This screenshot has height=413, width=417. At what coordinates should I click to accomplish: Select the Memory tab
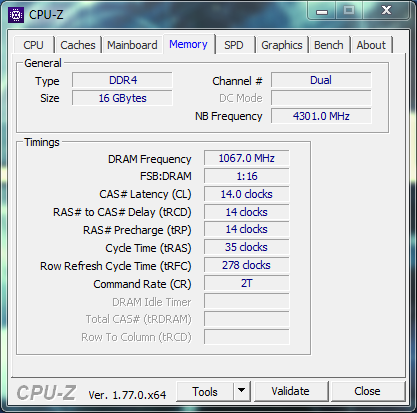(x=188, y=44)
